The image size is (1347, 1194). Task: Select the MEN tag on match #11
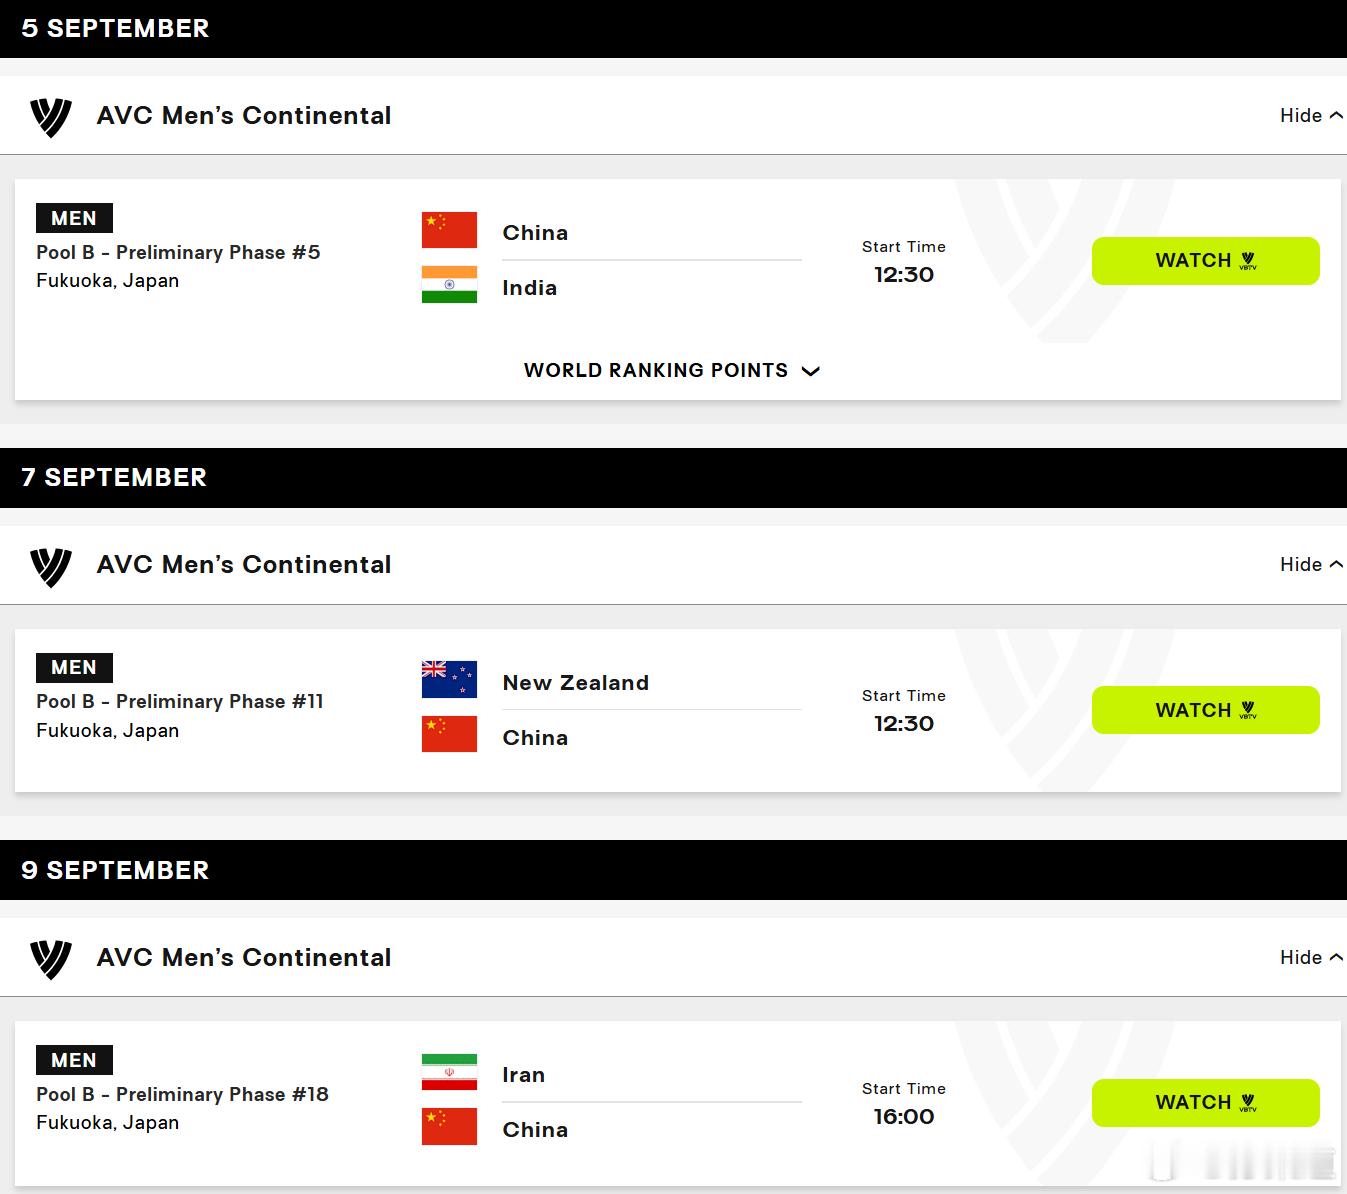click(74, 667)
